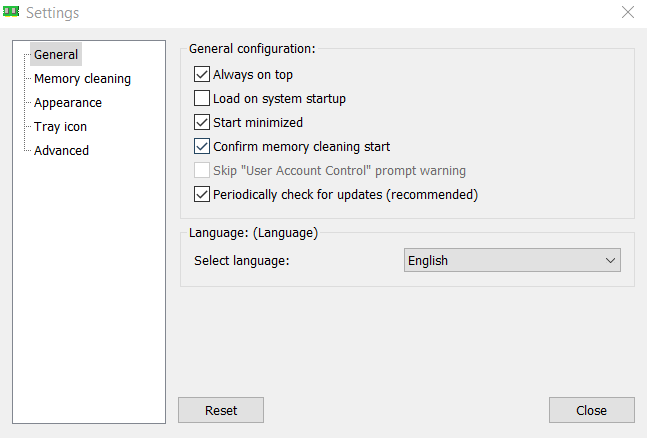Click the Select language label

241,261
